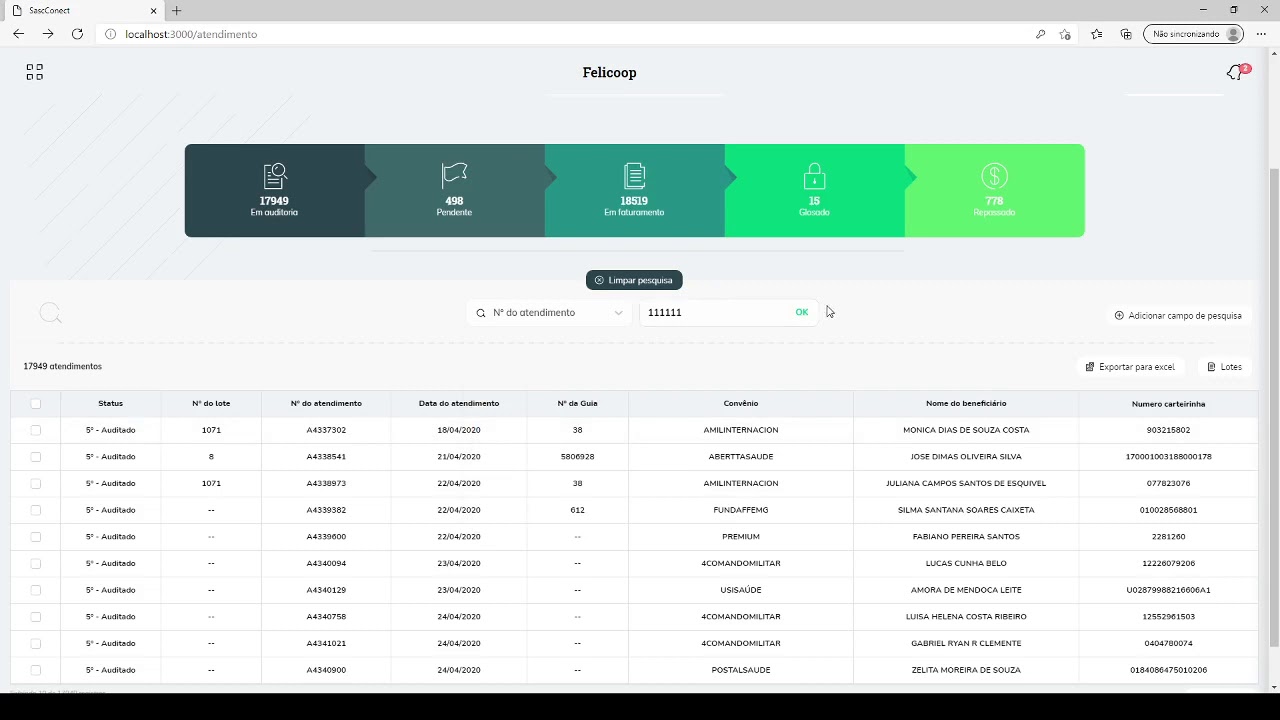Select the Pendente 498 stage

(455, 191)
